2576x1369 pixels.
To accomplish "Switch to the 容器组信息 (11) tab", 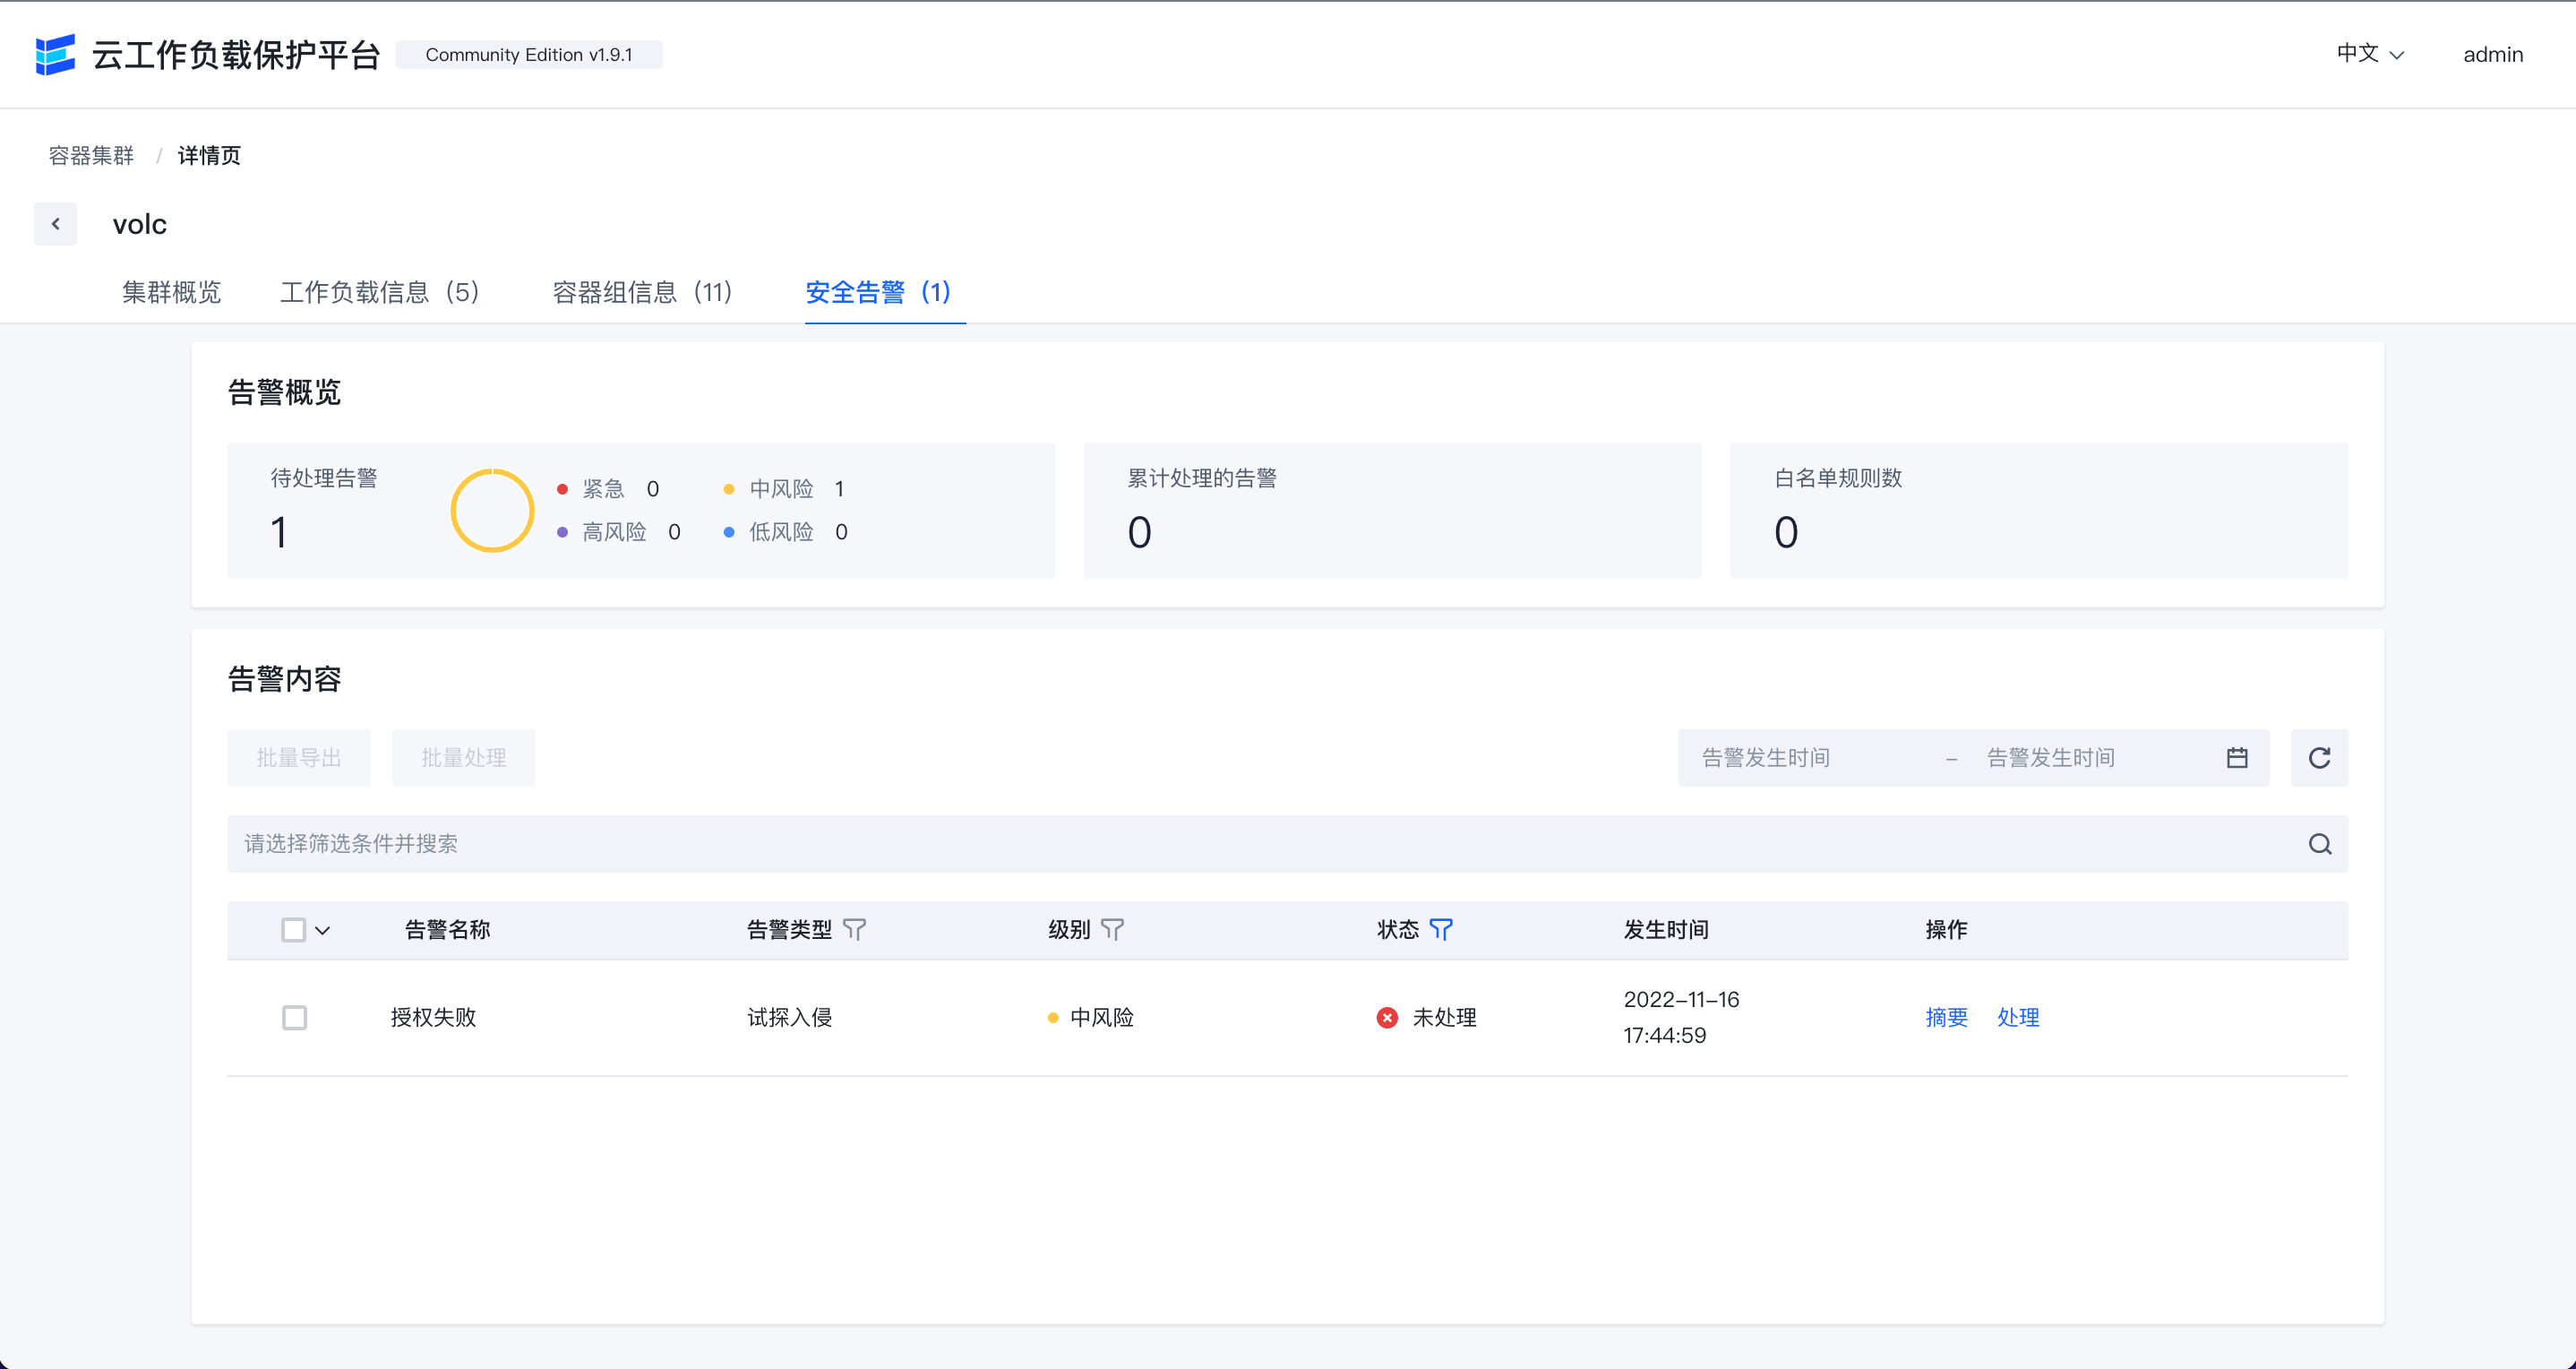I will coord(642,292).
